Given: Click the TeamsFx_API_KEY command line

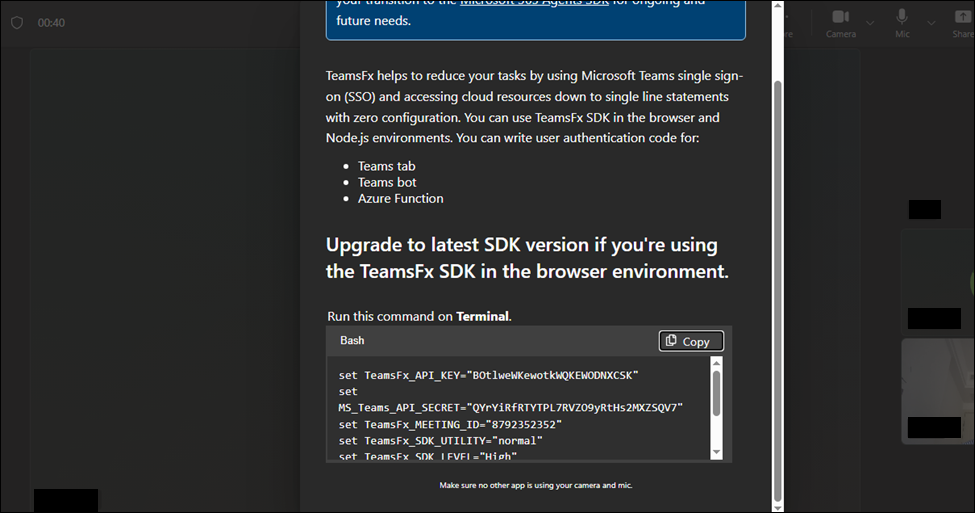Looking at the screenshot, I should coord(488,375).
